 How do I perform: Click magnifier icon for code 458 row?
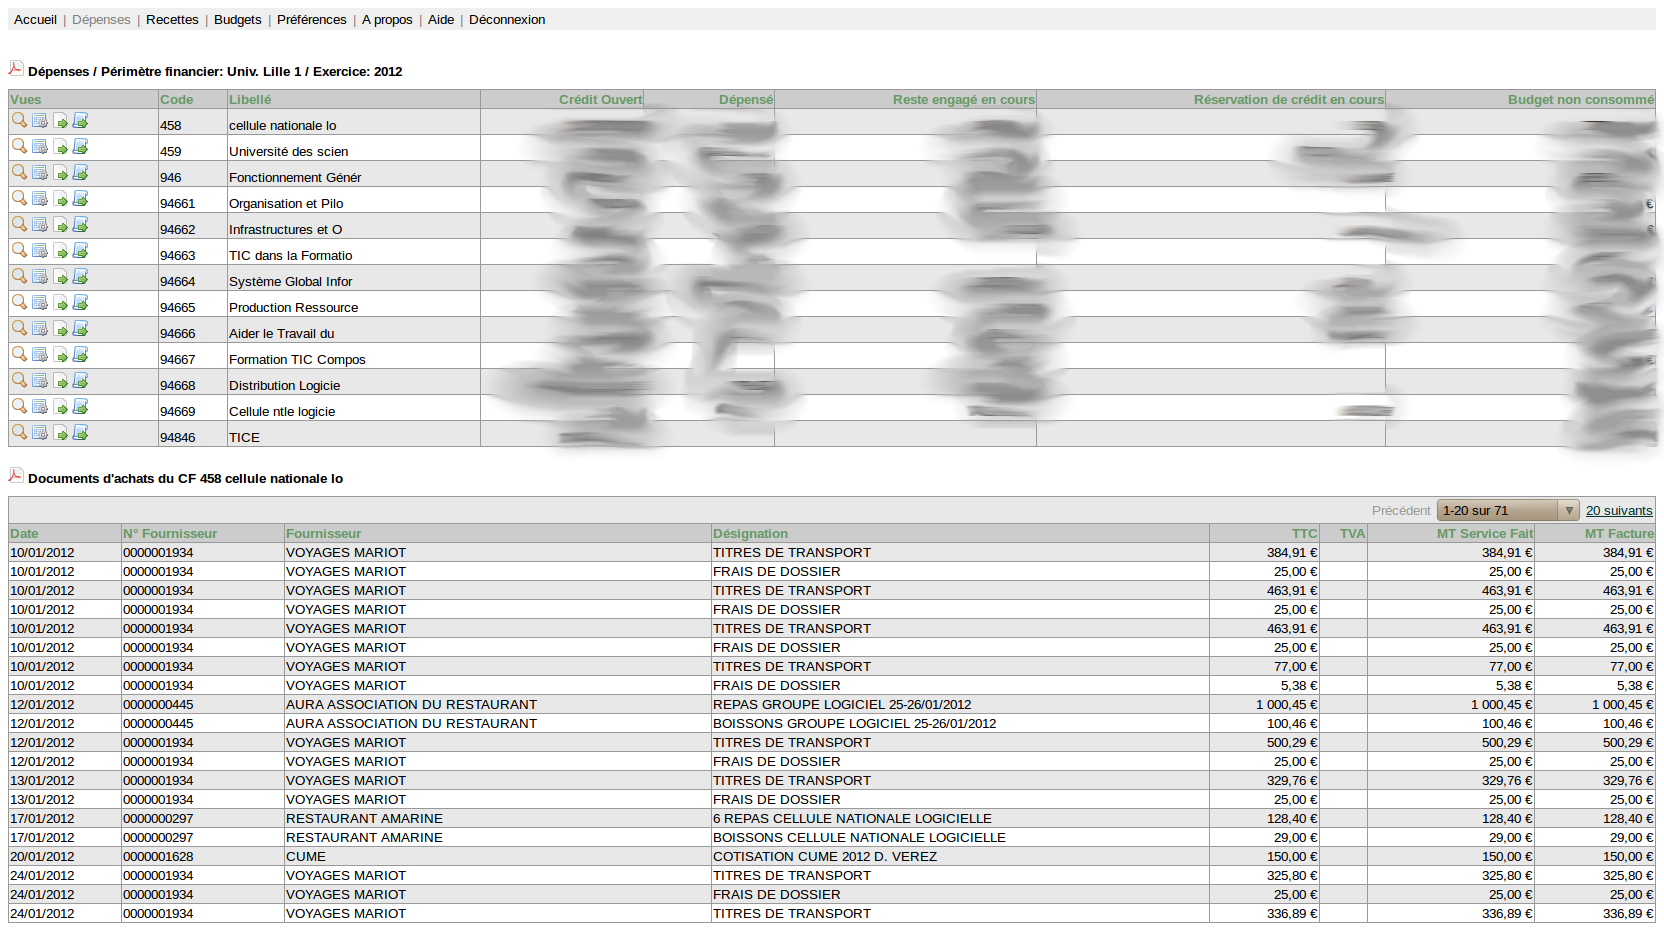click(x=19, y=120)
